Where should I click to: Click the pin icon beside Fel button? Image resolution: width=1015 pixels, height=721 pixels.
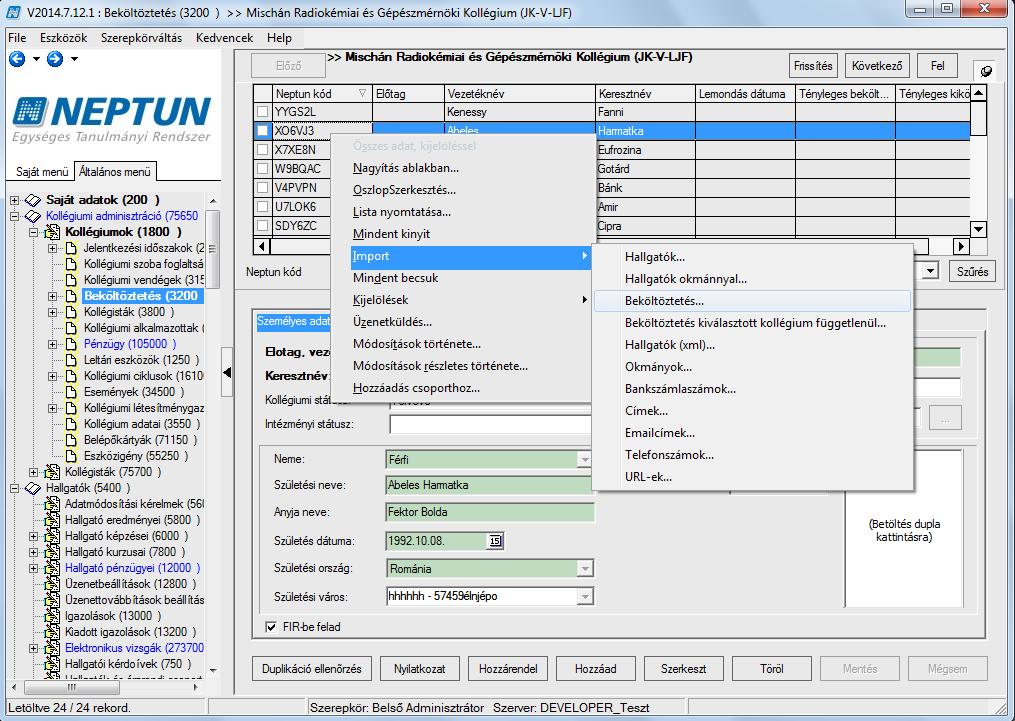(x=986, y=71)
